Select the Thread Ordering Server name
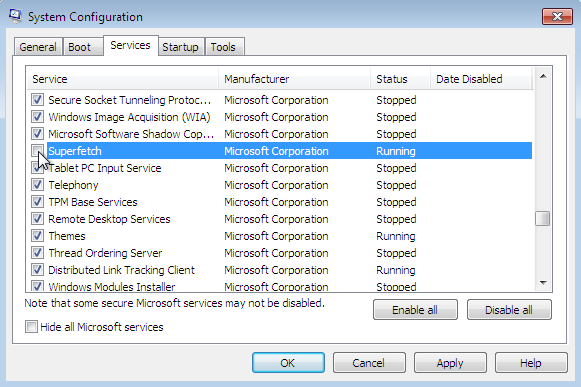Image resolution: width=581 pixels, height=387 pixels. (x=105, y=253)
